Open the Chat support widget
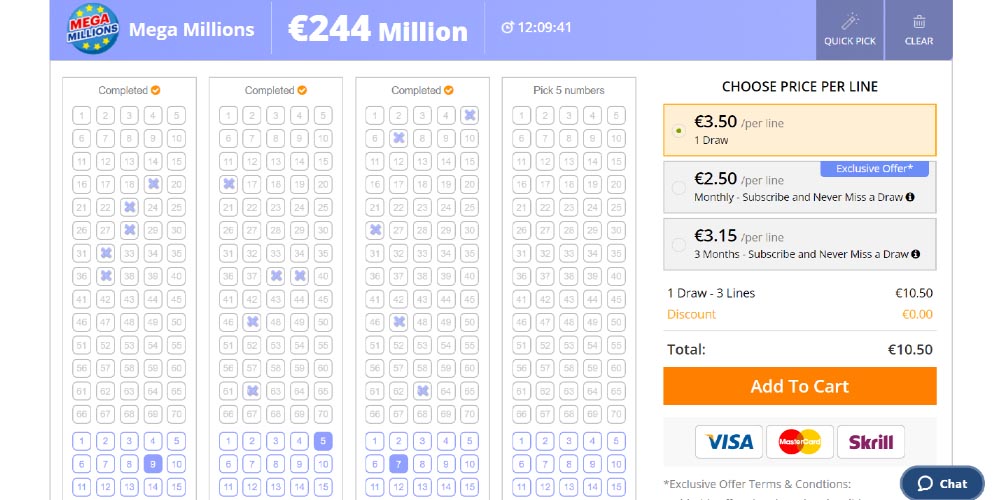The height and width of the screenshot is (500, 1000). click(x=942, y=483)
